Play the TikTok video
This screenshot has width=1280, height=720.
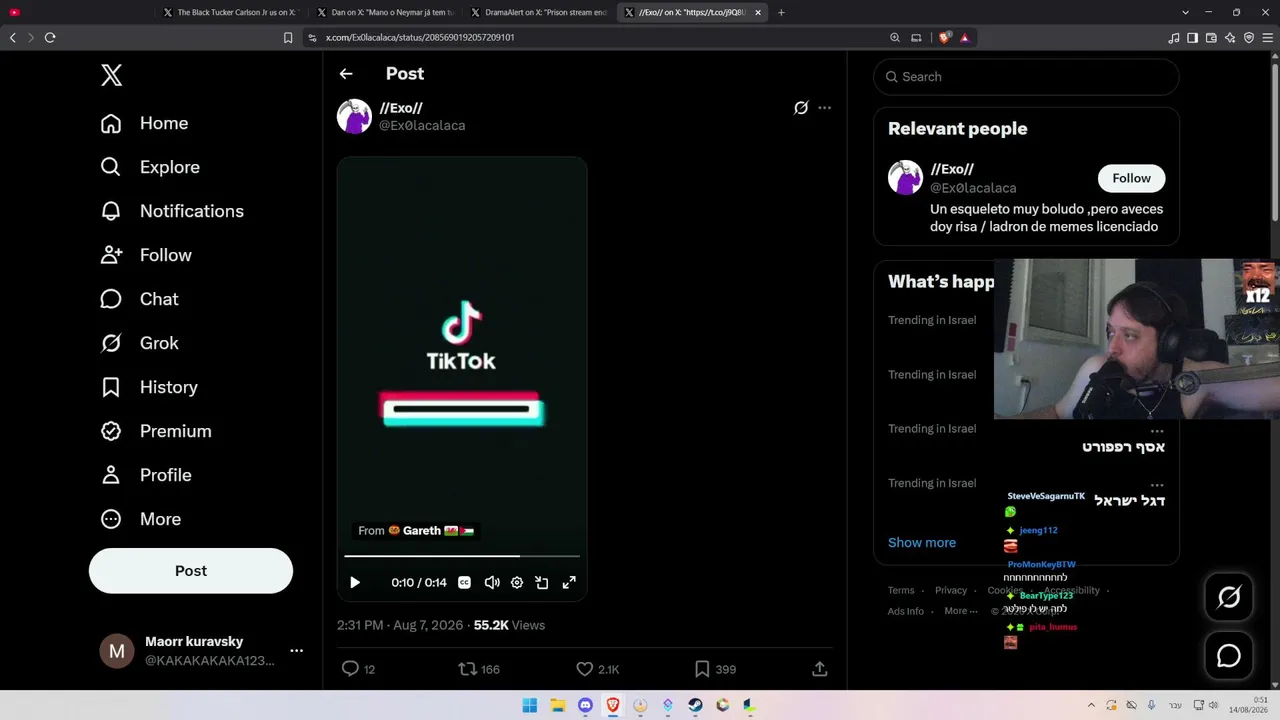[355, 582]
